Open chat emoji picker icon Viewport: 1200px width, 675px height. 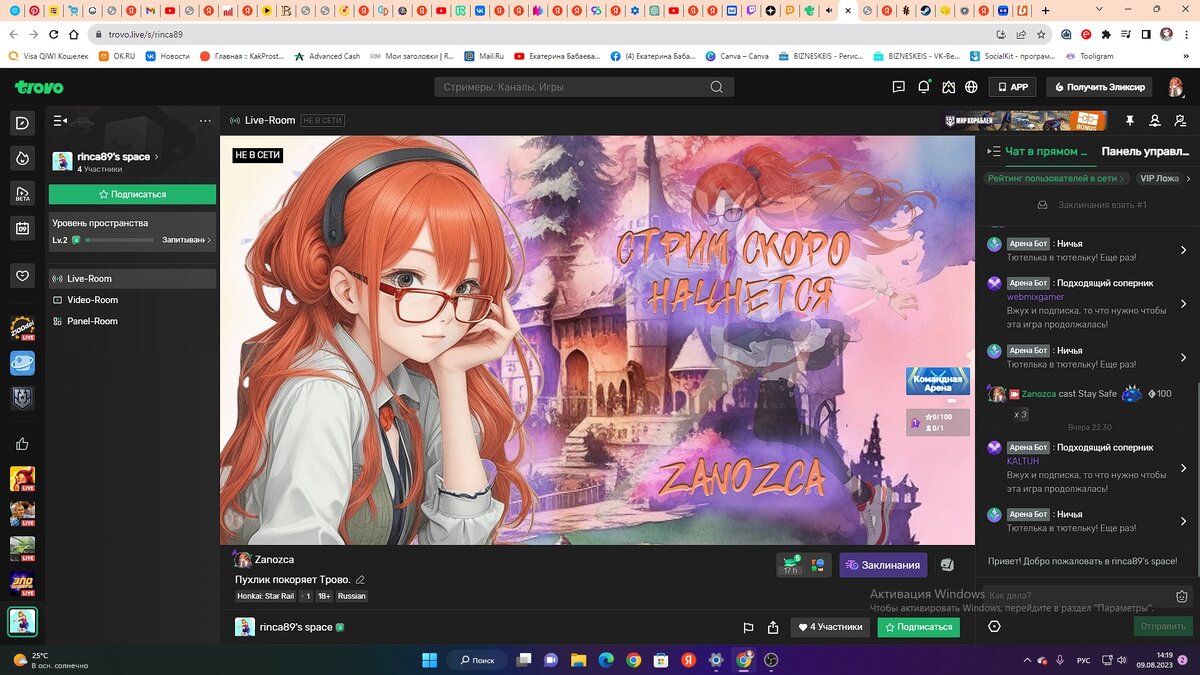coord(1182,596)
